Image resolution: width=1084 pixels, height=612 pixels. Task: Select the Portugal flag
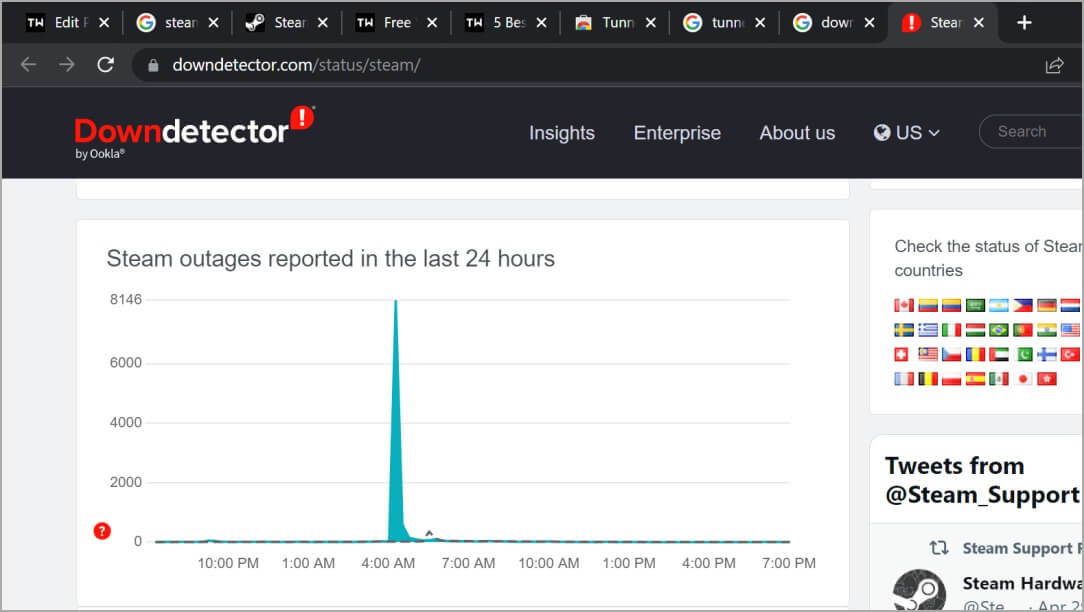(x=1022, y=330)
